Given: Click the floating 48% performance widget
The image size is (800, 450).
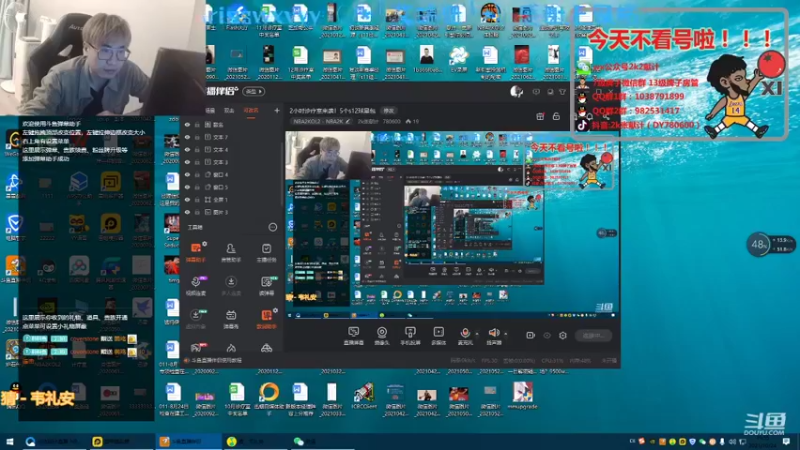Looking at the screenshot, I should (770, 244).
